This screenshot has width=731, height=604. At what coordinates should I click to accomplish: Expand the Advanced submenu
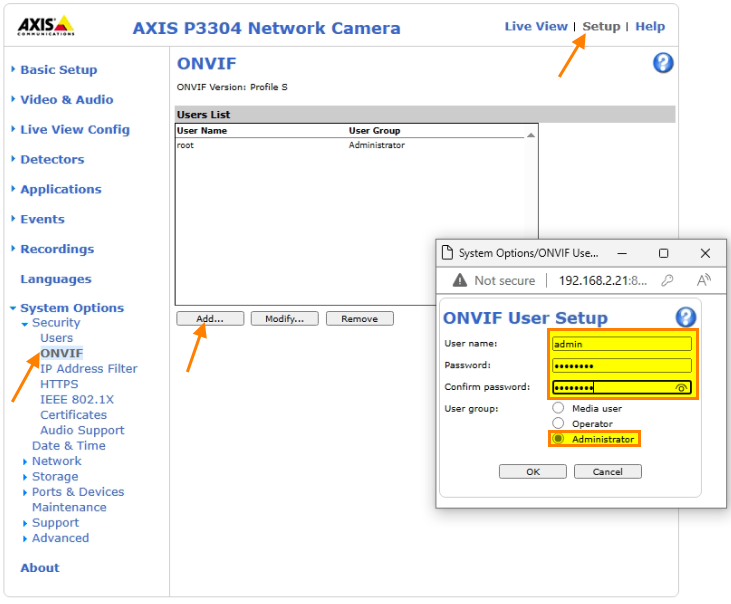coord(25,538)
